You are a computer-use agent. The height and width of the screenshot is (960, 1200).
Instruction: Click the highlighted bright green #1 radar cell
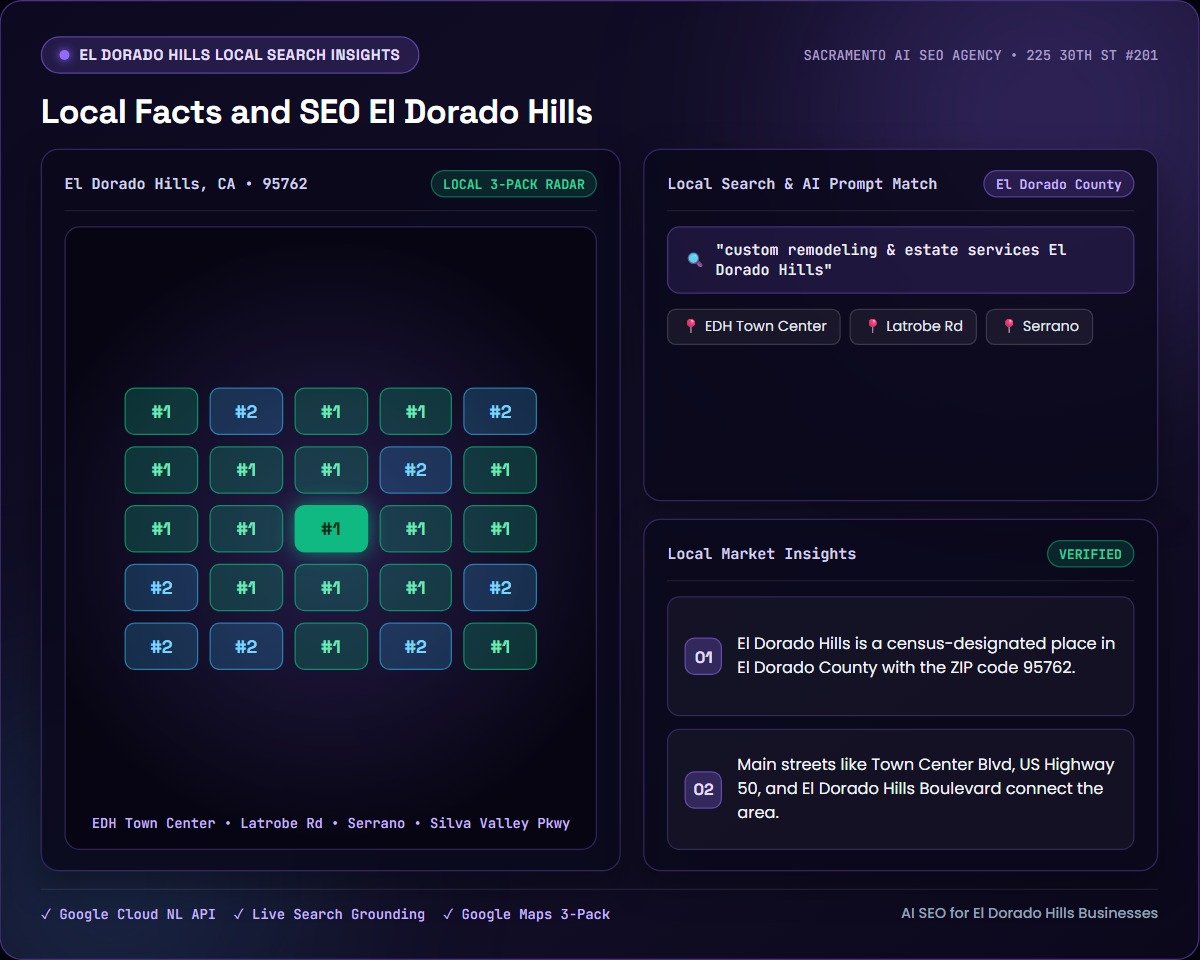coord(331,529)
